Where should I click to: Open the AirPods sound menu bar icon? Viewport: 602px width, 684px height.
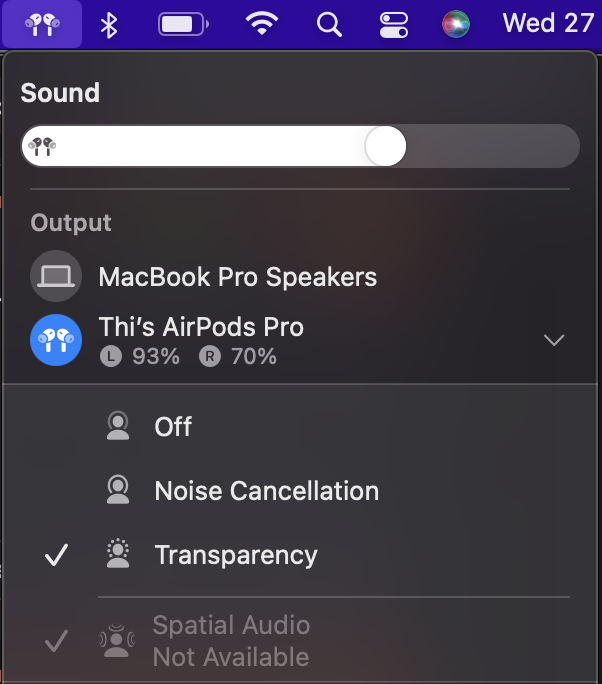pos(42,24)
